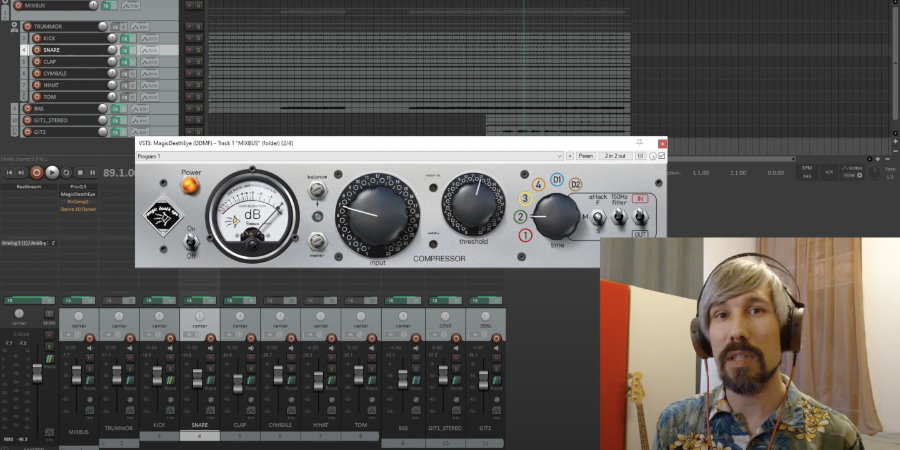Click the SNARE mixer channel fader

click(x=197, y=379)
